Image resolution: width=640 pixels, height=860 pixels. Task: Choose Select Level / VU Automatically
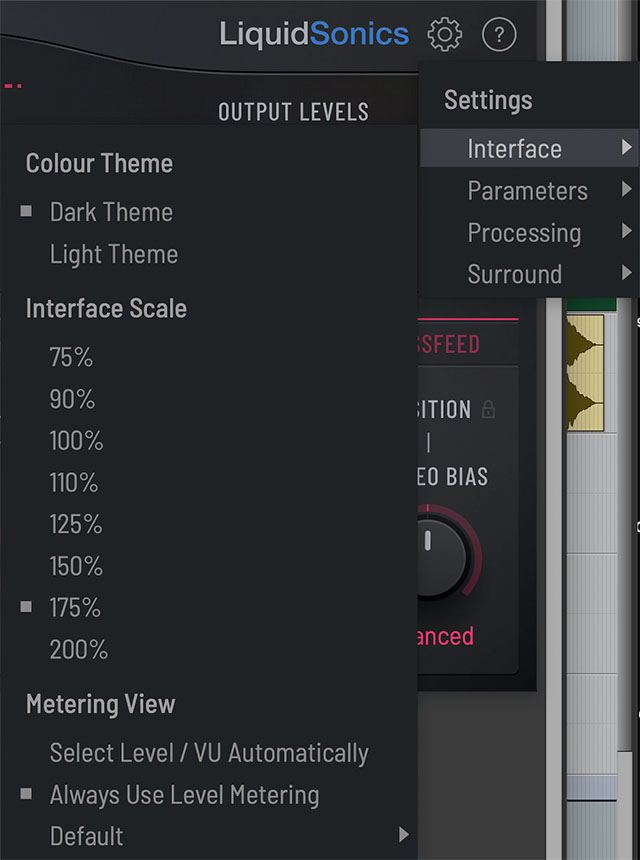pyautogui.click(x=209, y=753)
